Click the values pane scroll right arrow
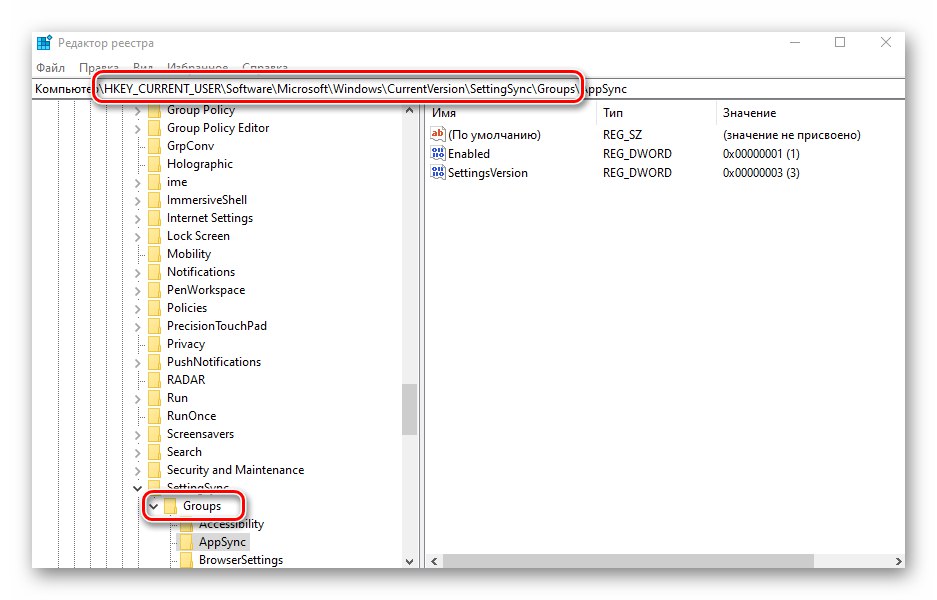The height and width of the screenshot is (600, 937). (898, 561)
